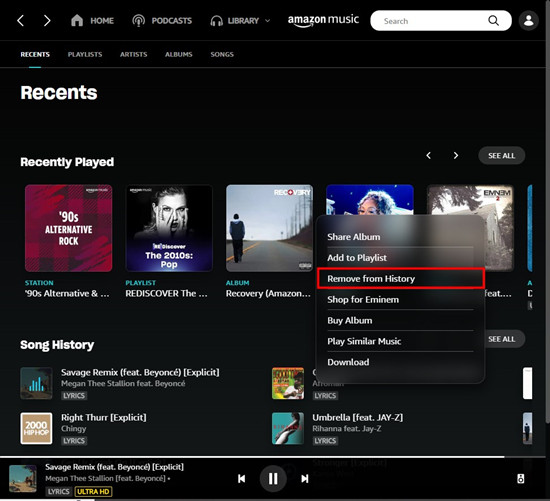550x501 pixels.
Task: Go forward with the right arrow
Action: tap(47, 21)
